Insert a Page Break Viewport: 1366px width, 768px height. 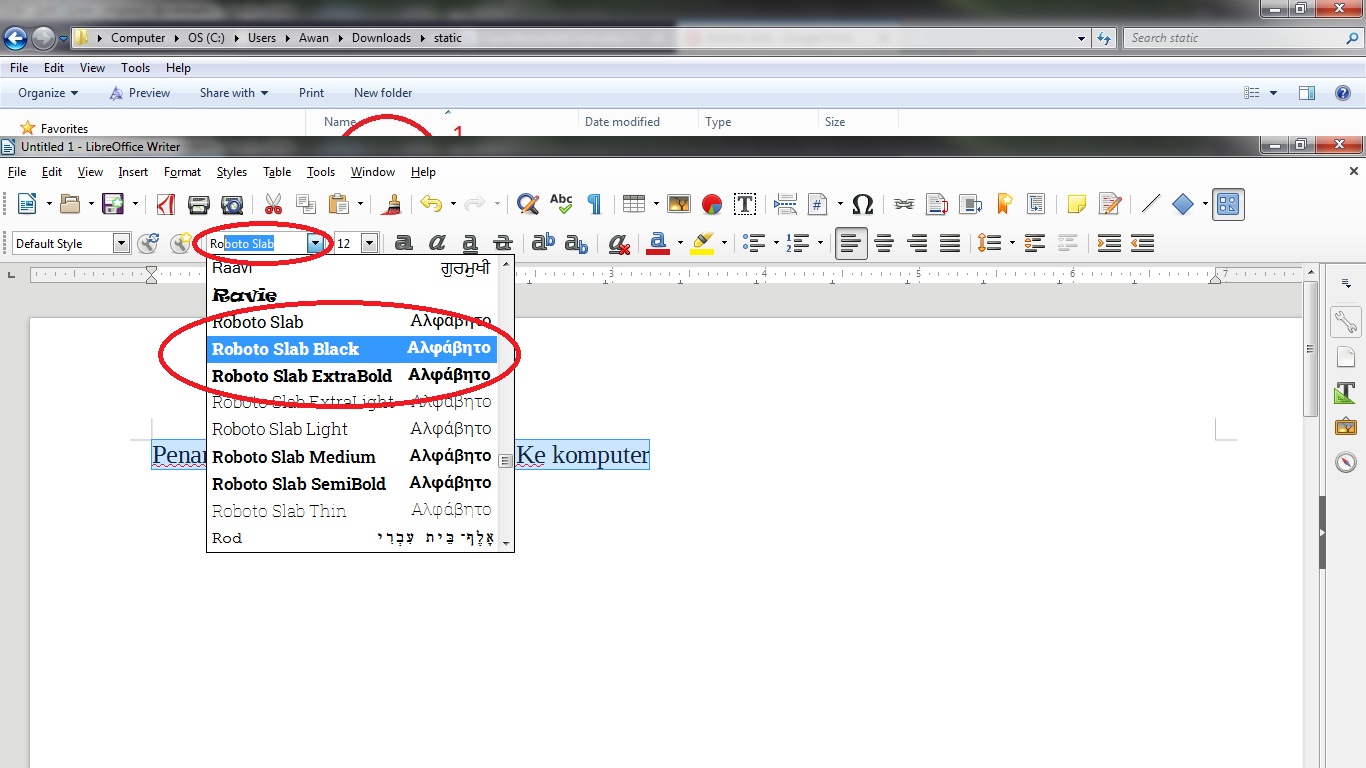pos(785,204)
